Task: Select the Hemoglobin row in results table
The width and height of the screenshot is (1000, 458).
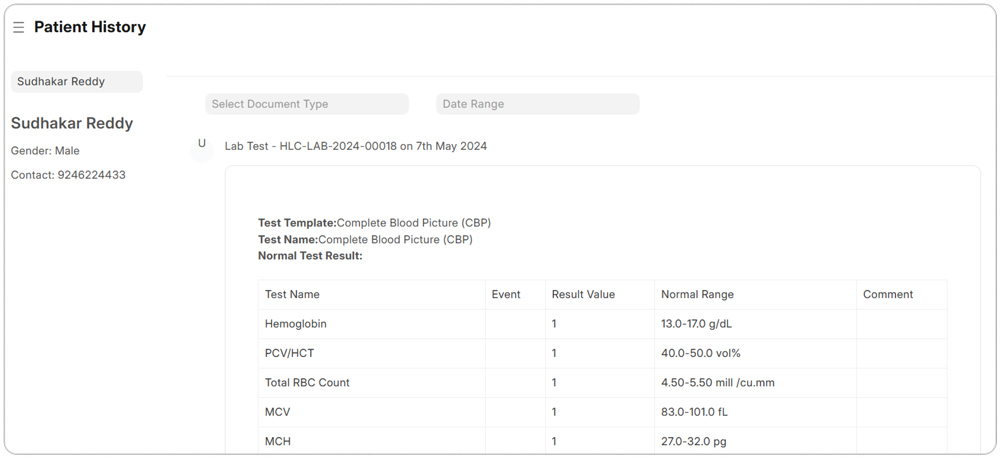Action: (296, 324)
